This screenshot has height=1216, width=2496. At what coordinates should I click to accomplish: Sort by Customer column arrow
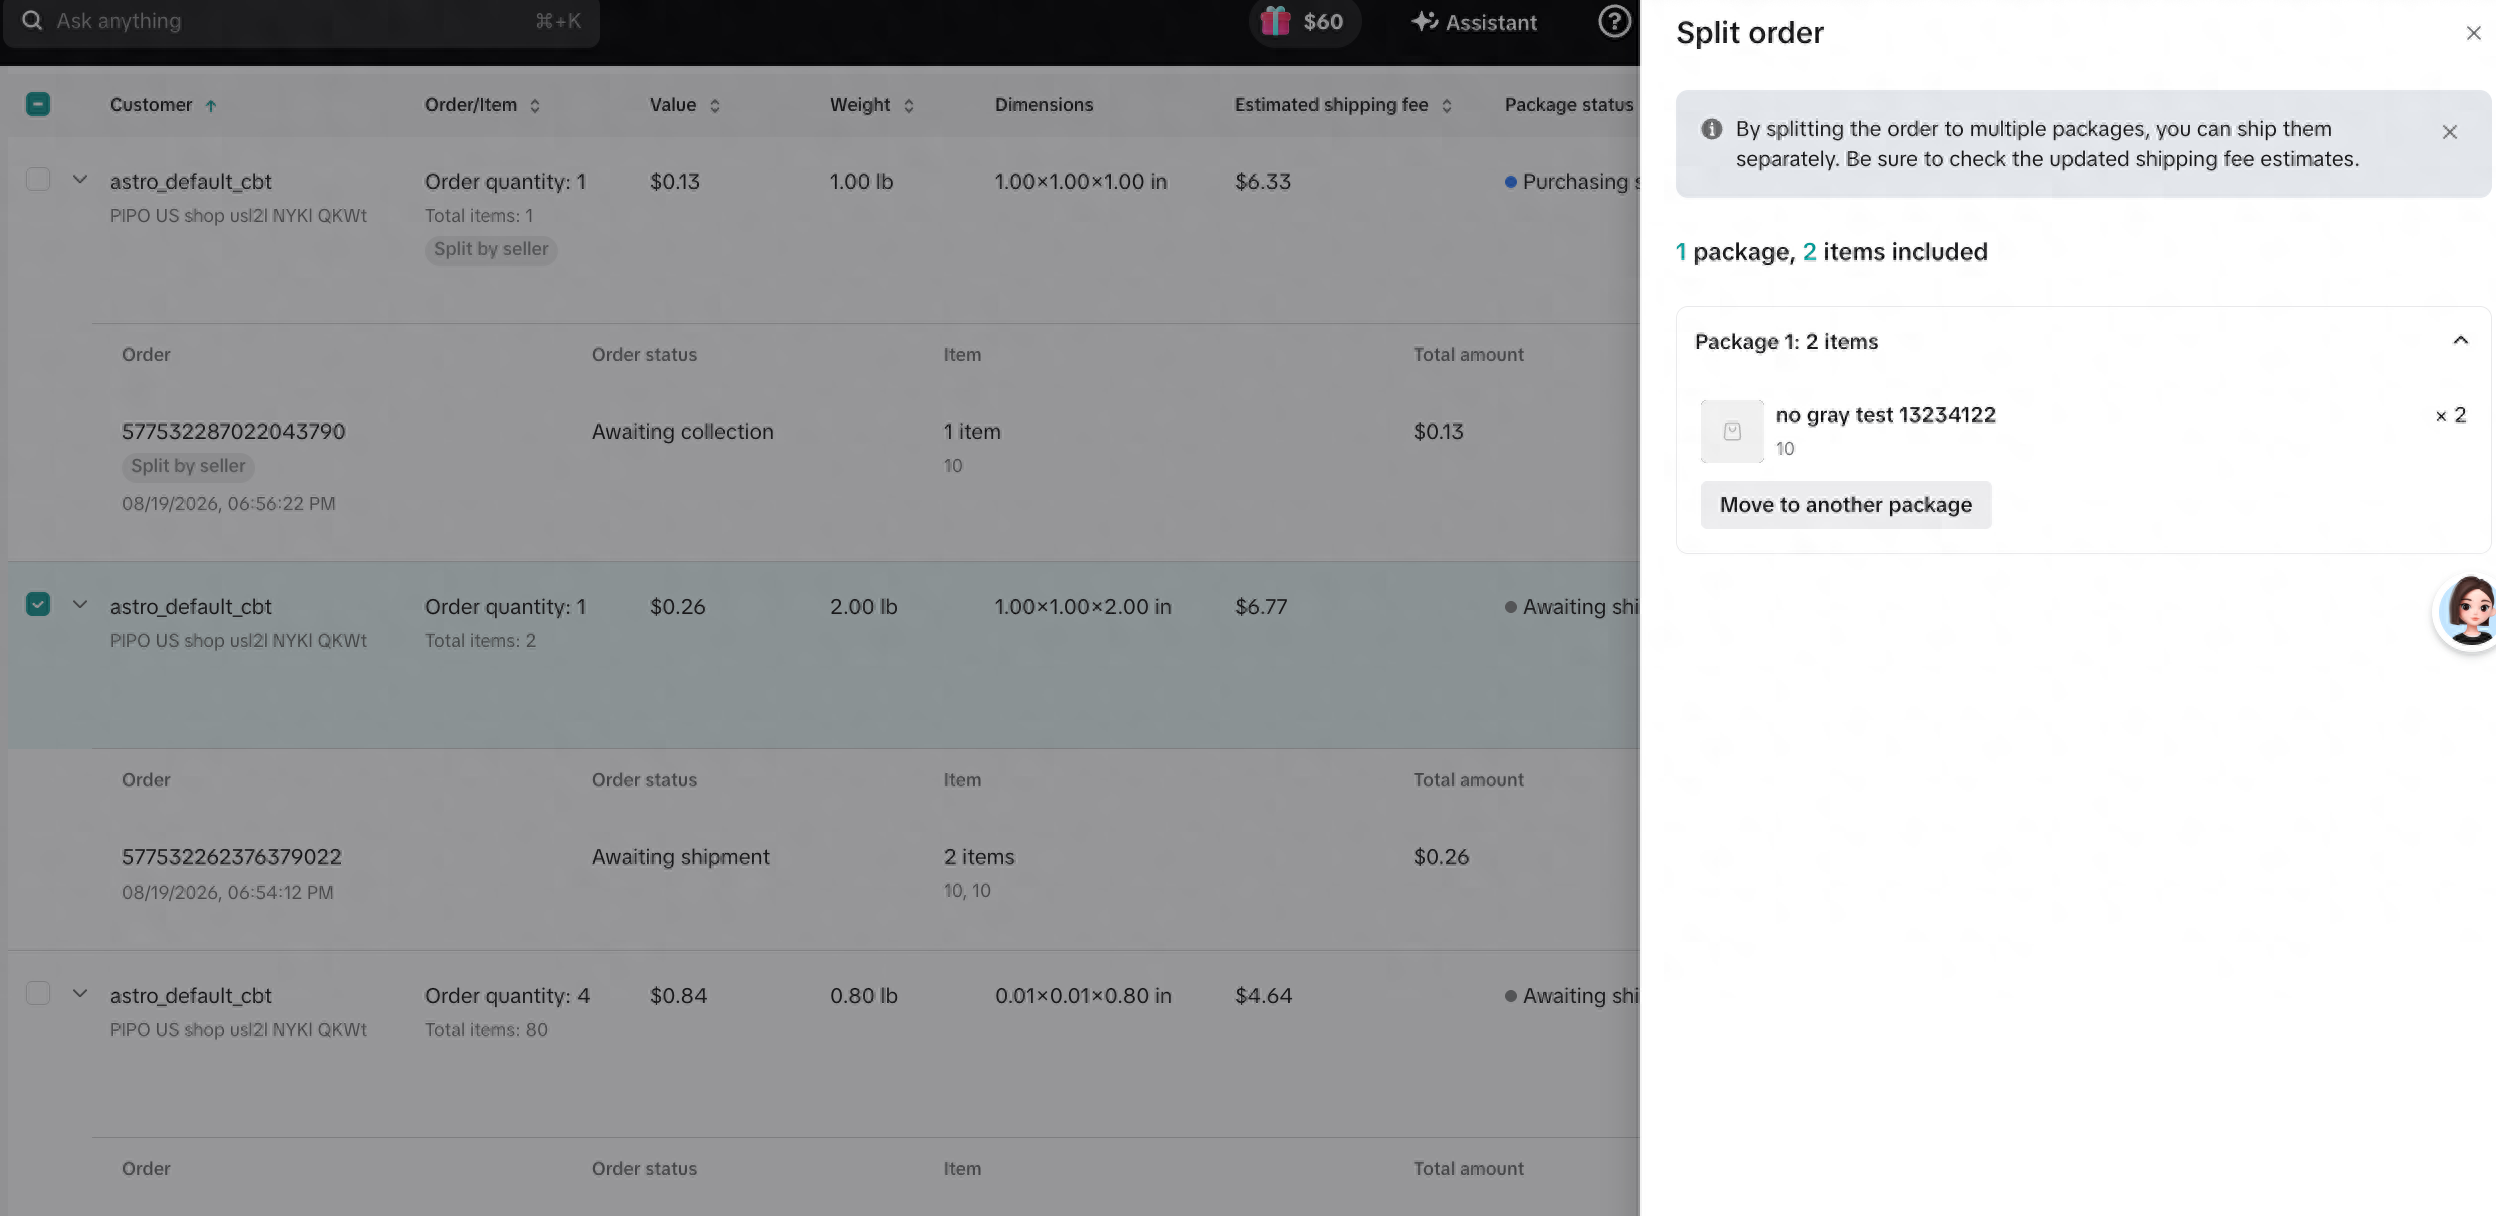click(x=211, y=106)
